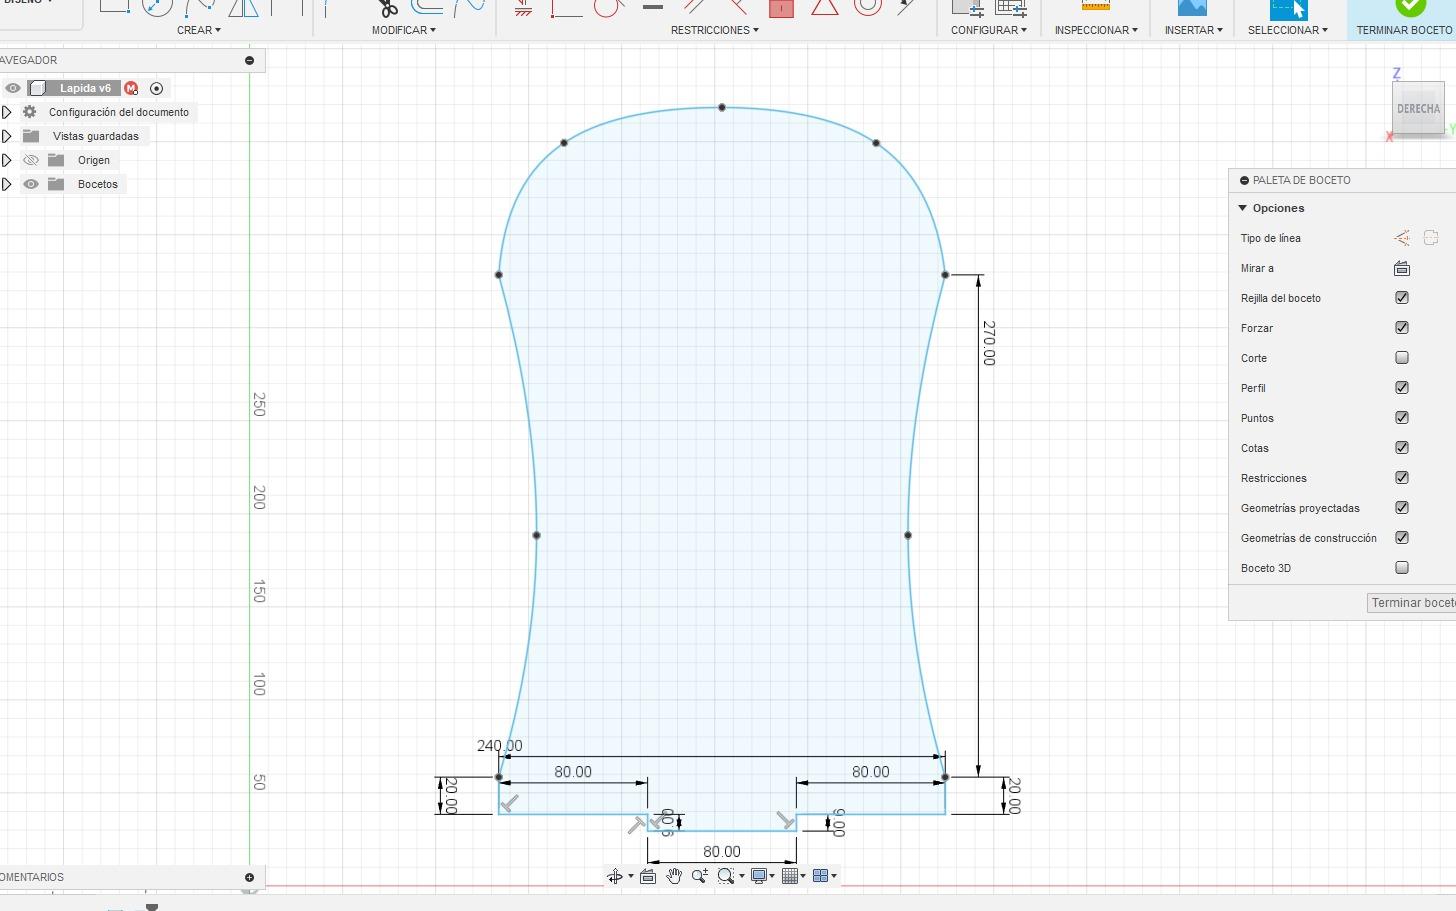Enable the Boceto 3D checkbox
The height and width of the screenshot is (911, 1456).
click(1402, 568)
